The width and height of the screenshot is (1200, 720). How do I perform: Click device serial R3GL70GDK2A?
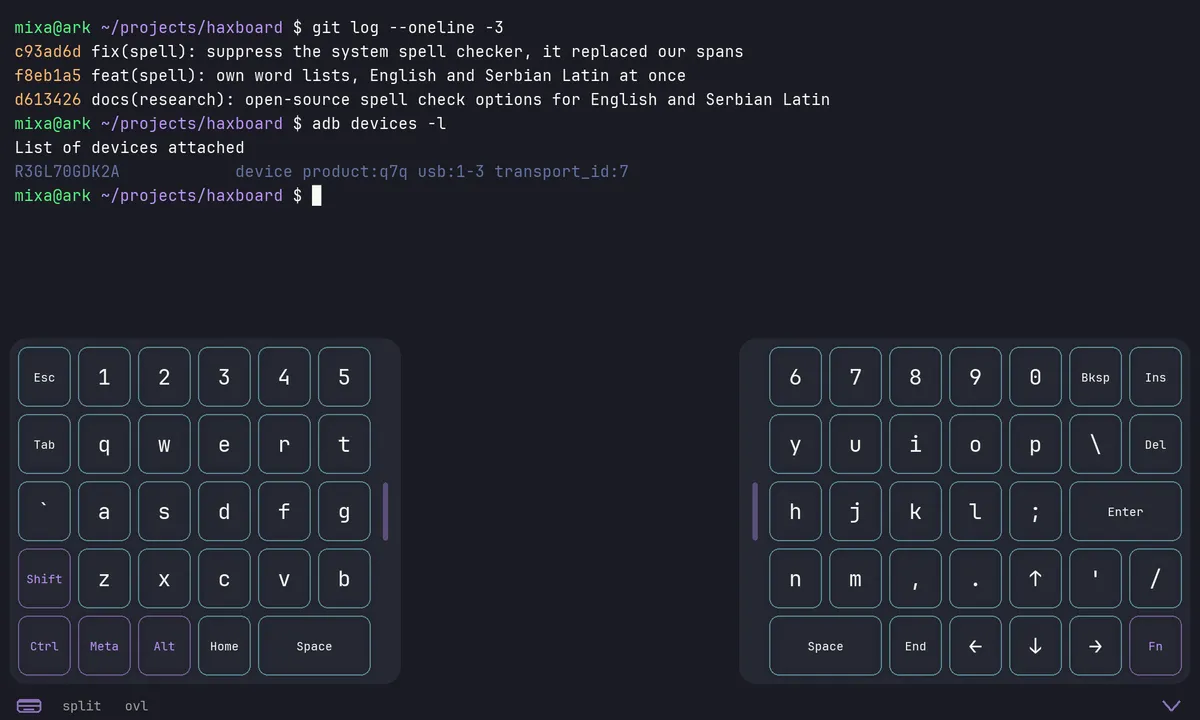67,171
